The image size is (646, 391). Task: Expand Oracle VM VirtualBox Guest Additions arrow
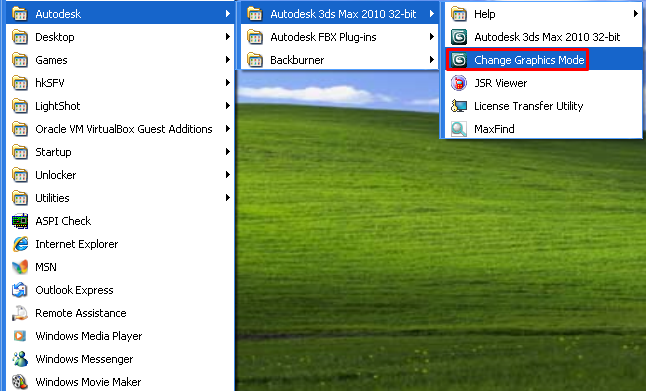point(227,129)
